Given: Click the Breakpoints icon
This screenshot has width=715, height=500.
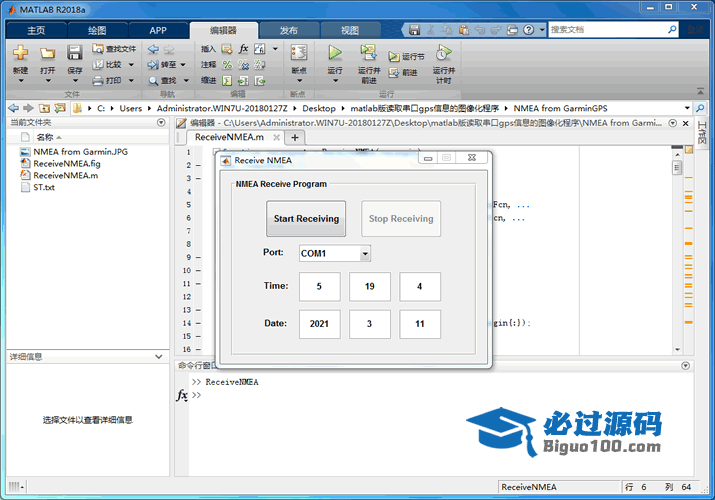Looking at the screenshot, I should point(299,52).
